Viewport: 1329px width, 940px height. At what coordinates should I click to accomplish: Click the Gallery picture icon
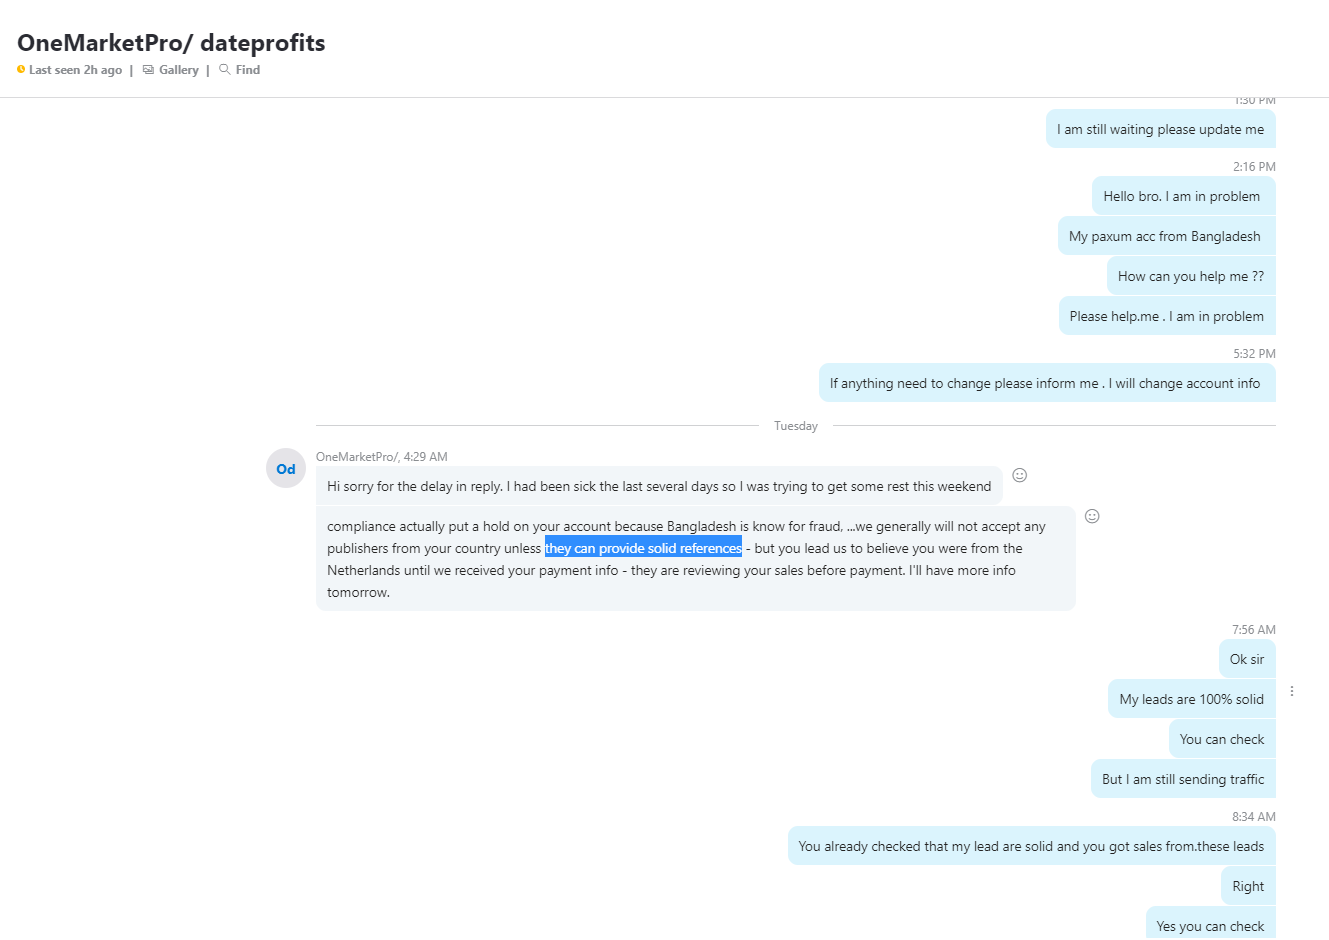click(x=148, y=70)
